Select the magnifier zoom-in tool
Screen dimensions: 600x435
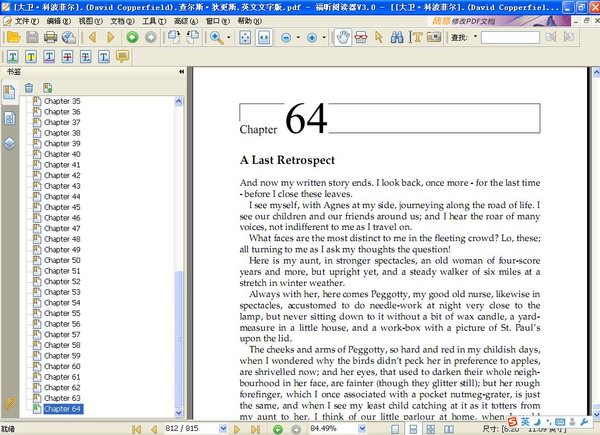click(217, 37)
